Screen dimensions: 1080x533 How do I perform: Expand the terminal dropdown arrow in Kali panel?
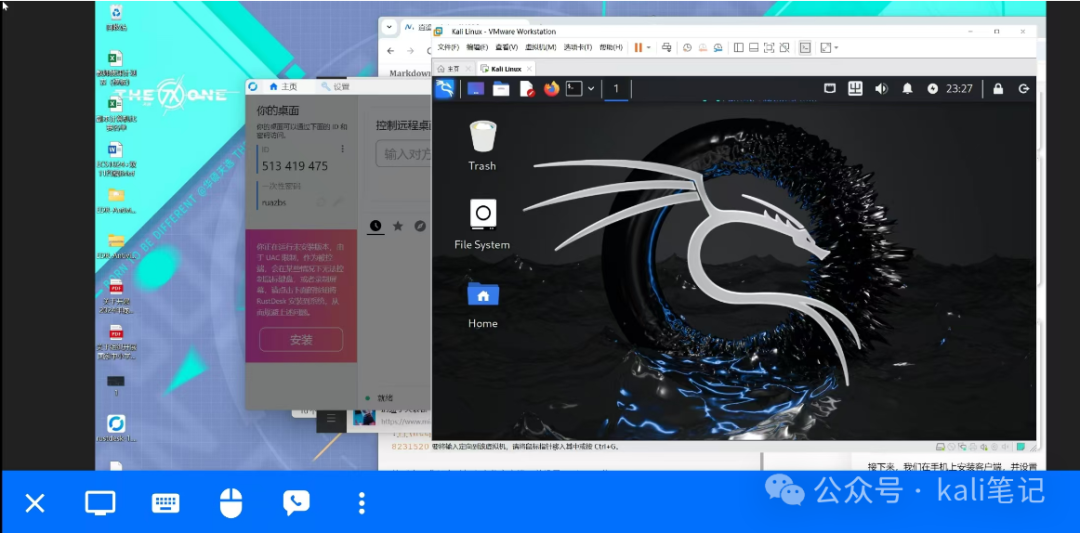point(591,89)
